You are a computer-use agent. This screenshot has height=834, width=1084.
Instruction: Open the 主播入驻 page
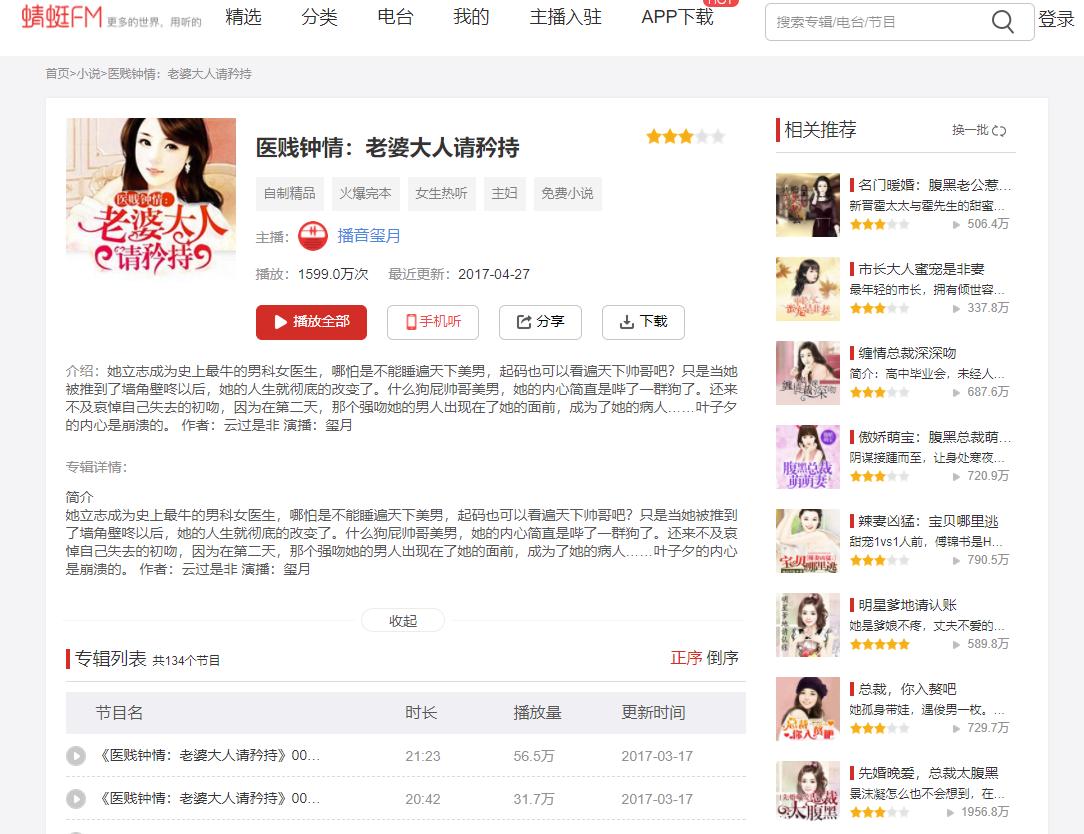566,17
